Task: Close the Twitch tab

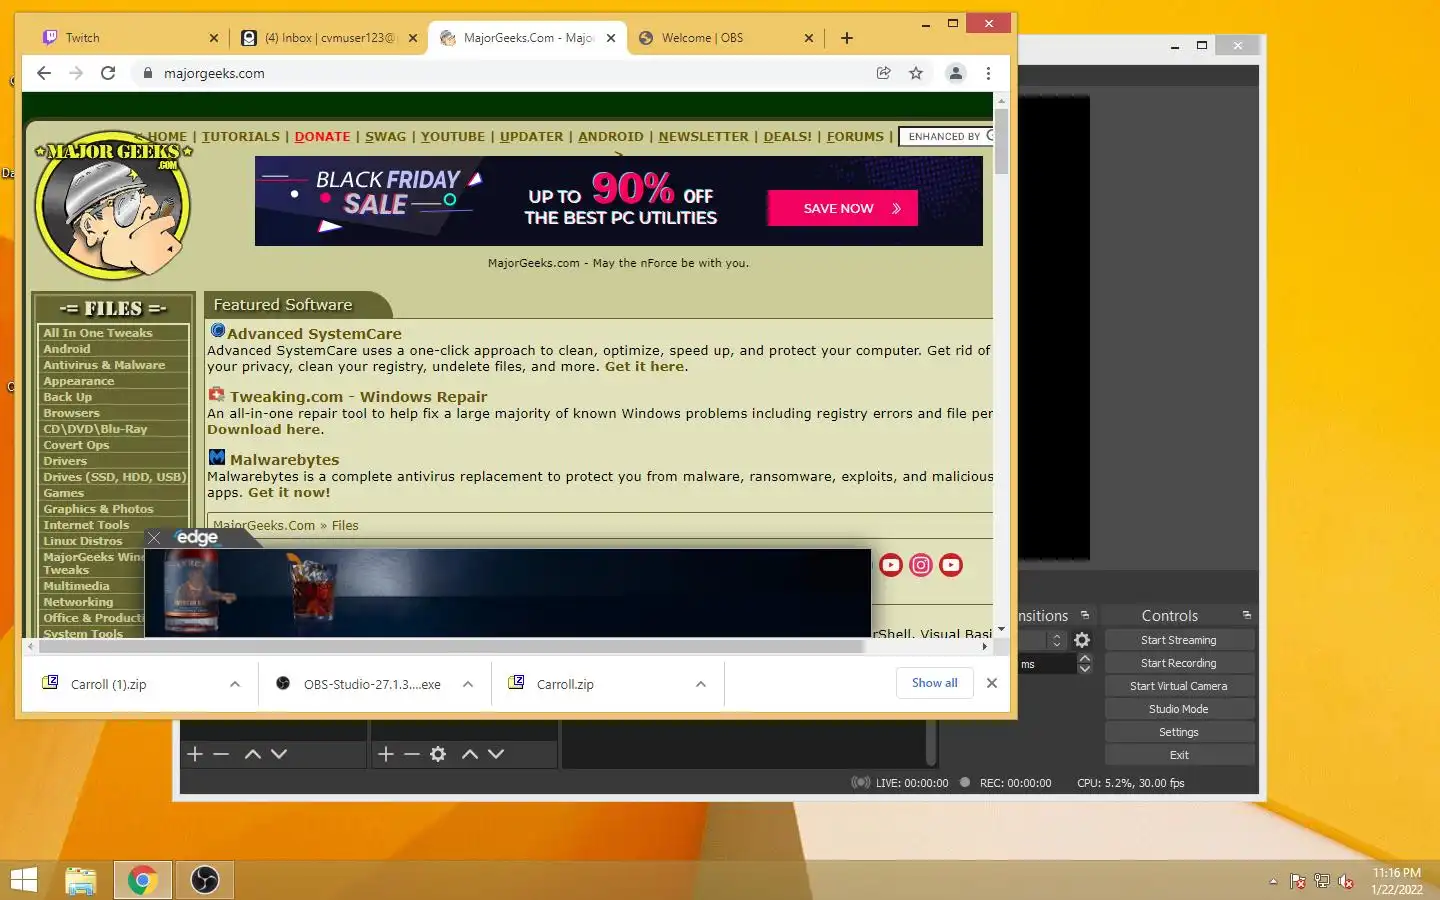Action: [213, 38]
